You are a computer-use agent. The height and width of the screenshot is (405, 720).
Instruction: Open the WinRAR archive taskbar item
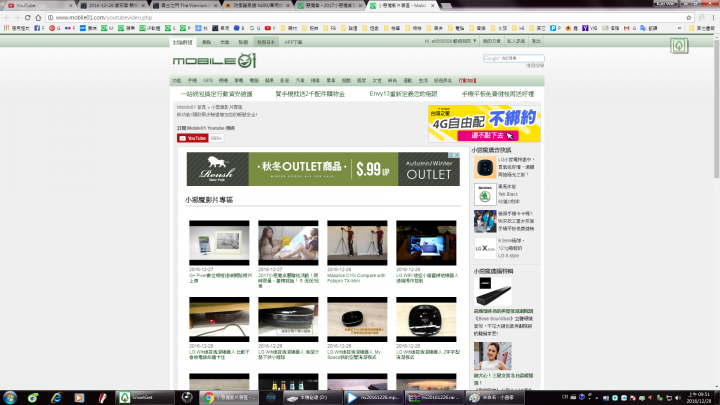click(435, 397)
